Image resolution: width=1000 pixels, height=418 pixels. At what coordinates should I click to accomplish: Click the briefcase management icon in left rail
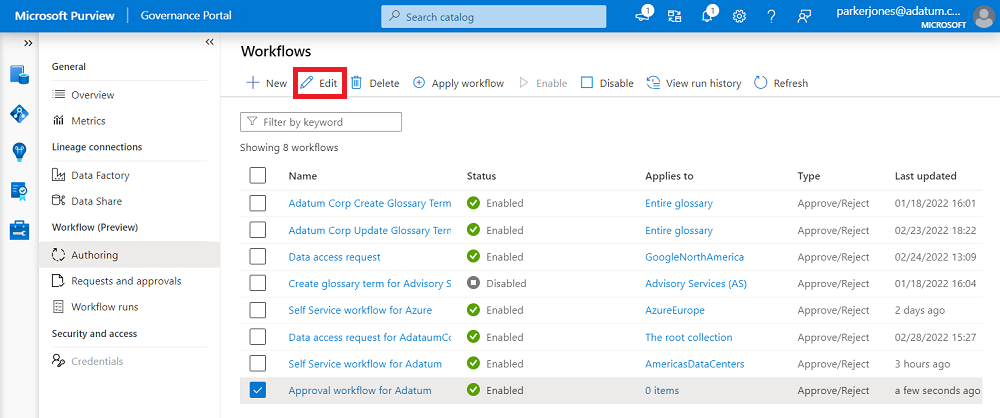(x=19, y=230)
